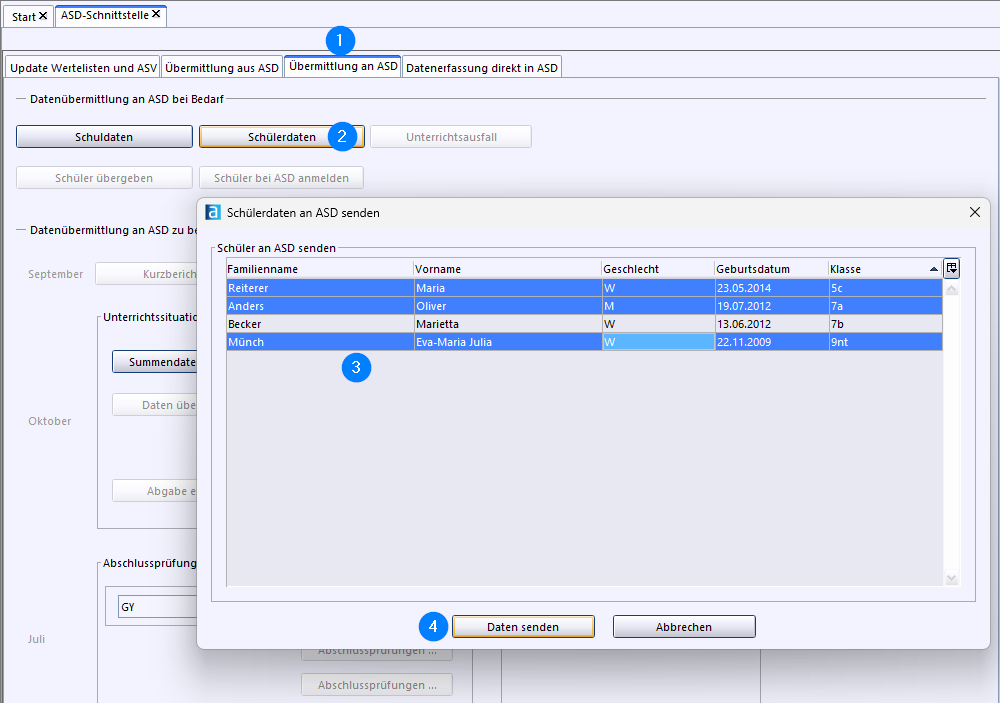Screen dimensions: 1000x703
Task: Open the Update Wertelisten und ASV tab
Action: [83, 68]
